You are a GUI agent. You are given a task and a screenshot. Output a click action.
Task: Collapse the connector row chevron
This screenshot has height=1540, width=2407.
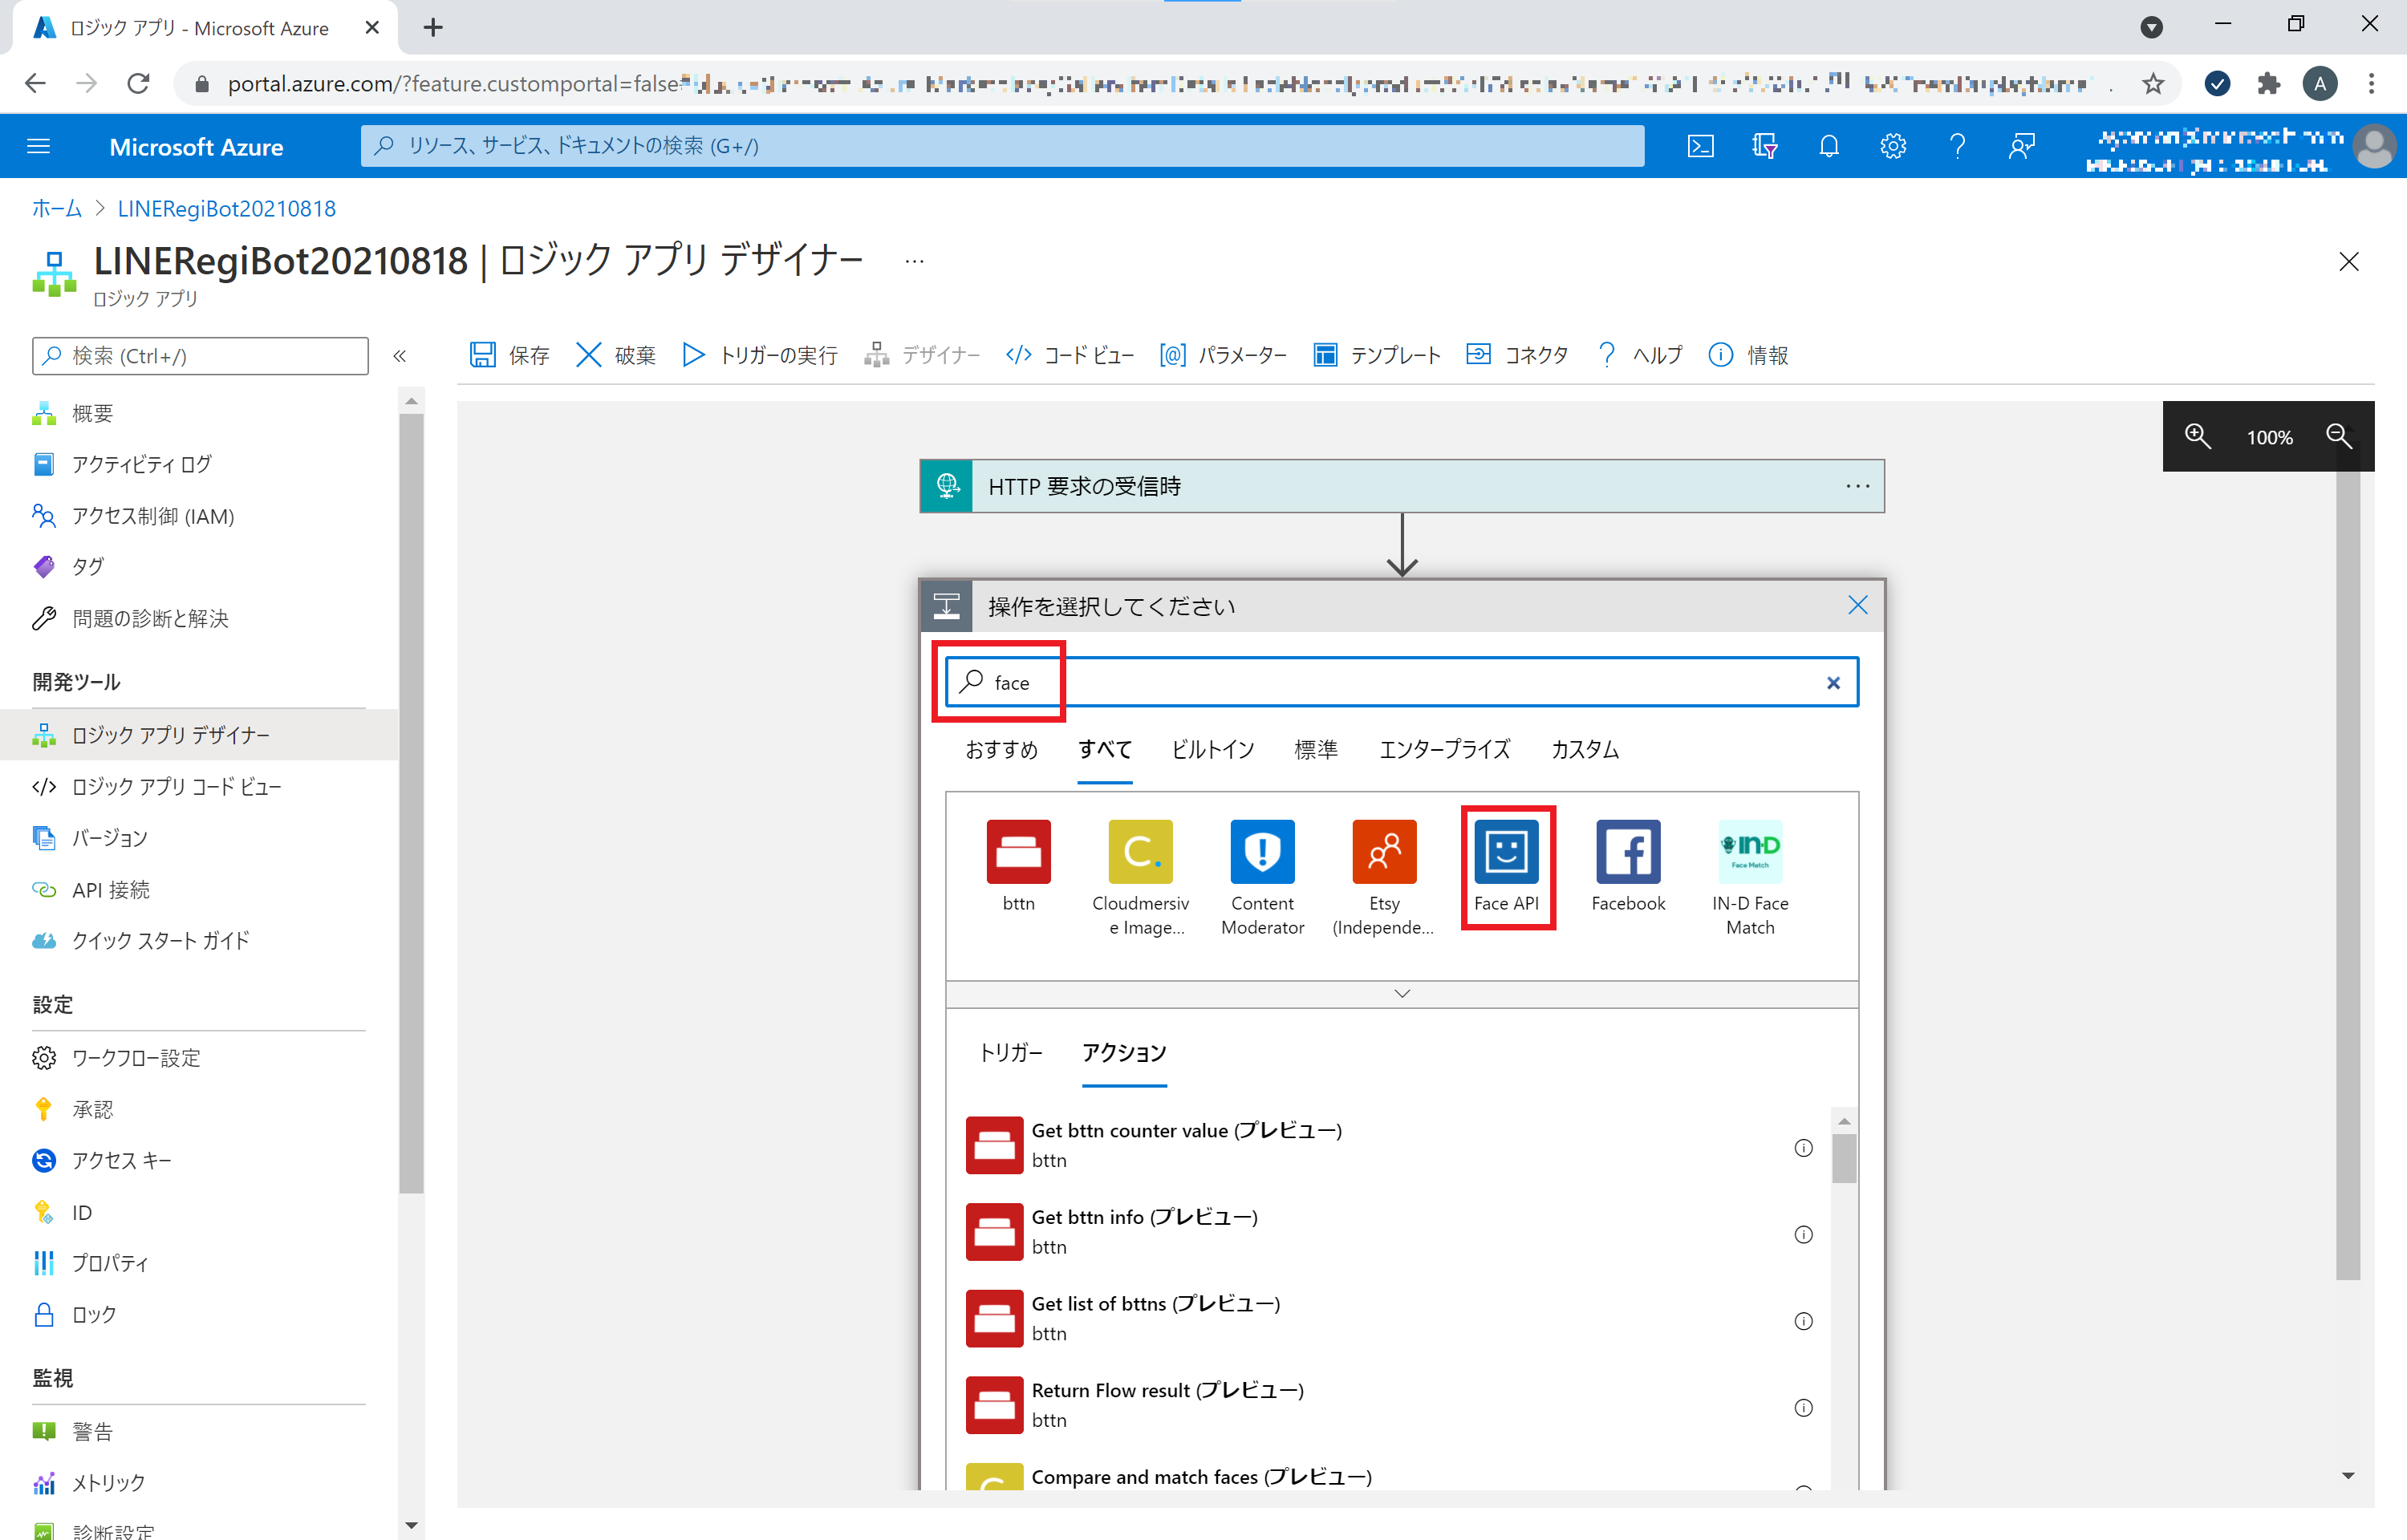click(x=1402, y=993)
